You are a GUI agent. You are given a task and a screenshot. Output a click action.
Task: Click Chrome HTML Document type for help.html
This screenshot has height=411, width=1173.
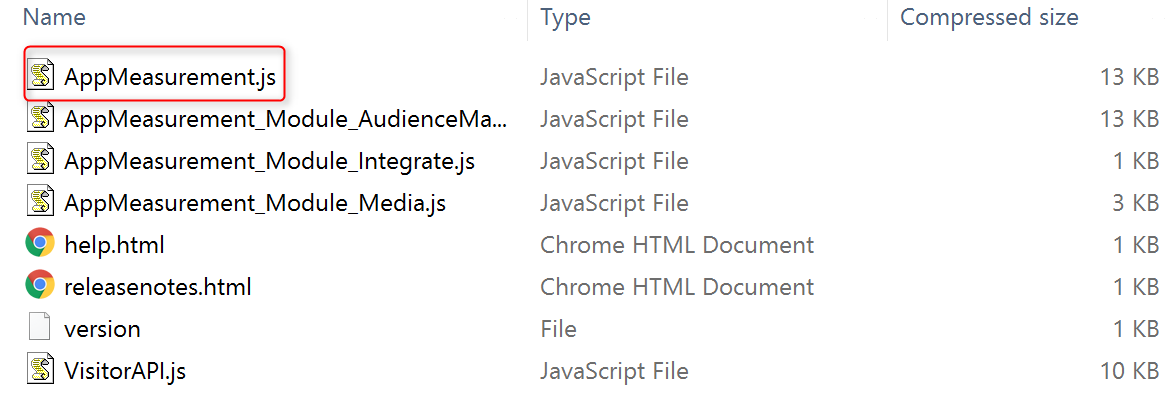point(677,245)
